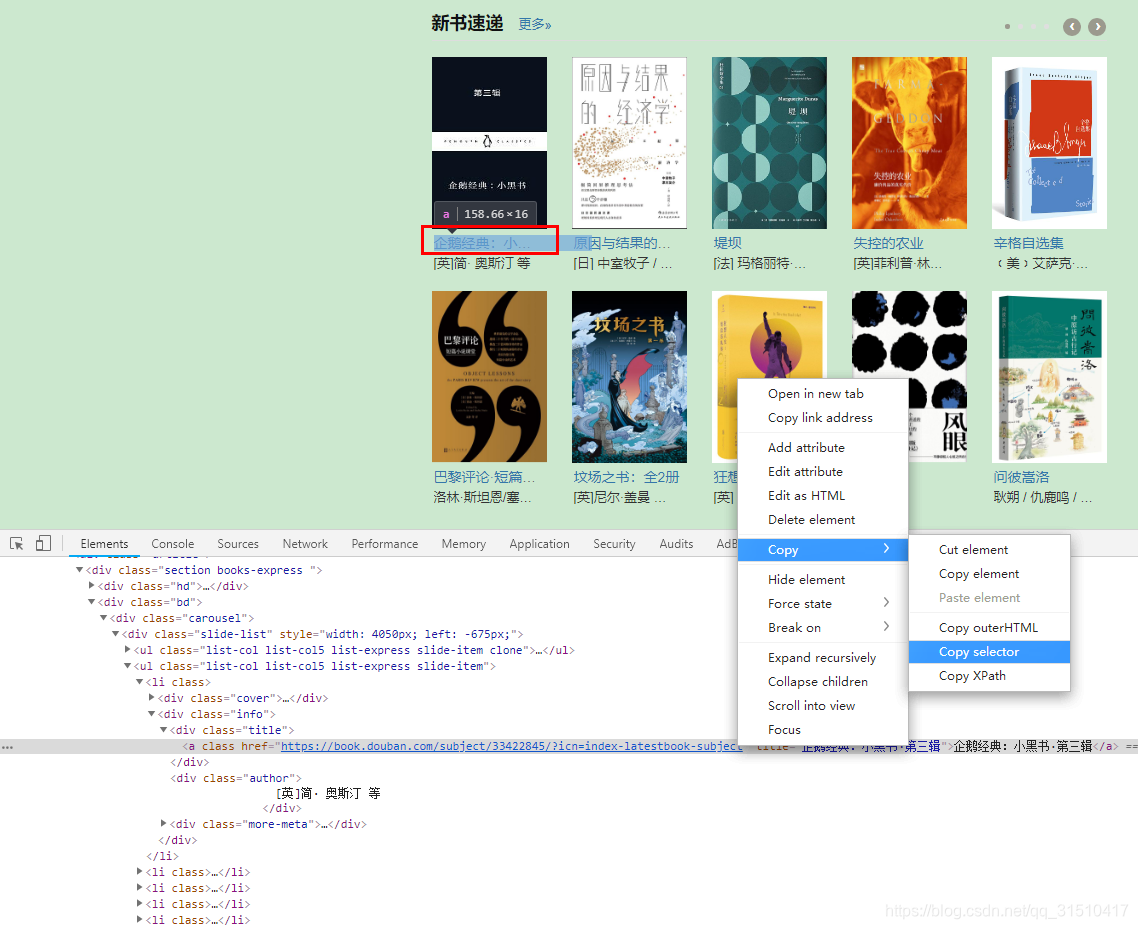1138x929 pixels.
Task: Expand the slide-item clone ul node
Action: (x=127, y=650)
